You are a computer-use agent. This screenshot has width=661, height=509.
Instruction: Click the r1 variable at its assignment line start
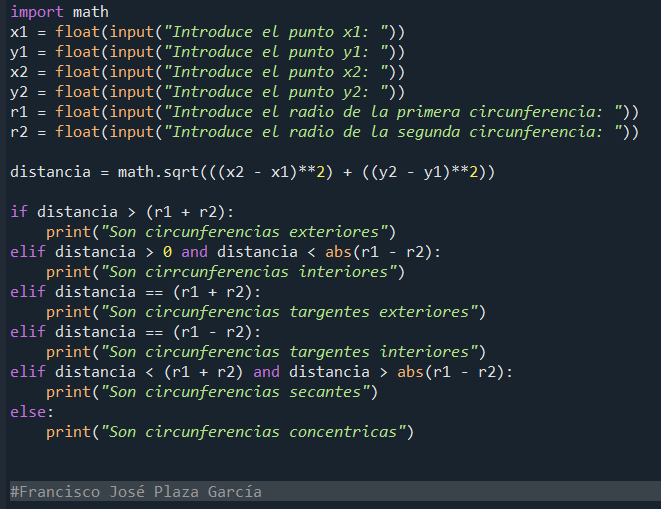point(19,112)
